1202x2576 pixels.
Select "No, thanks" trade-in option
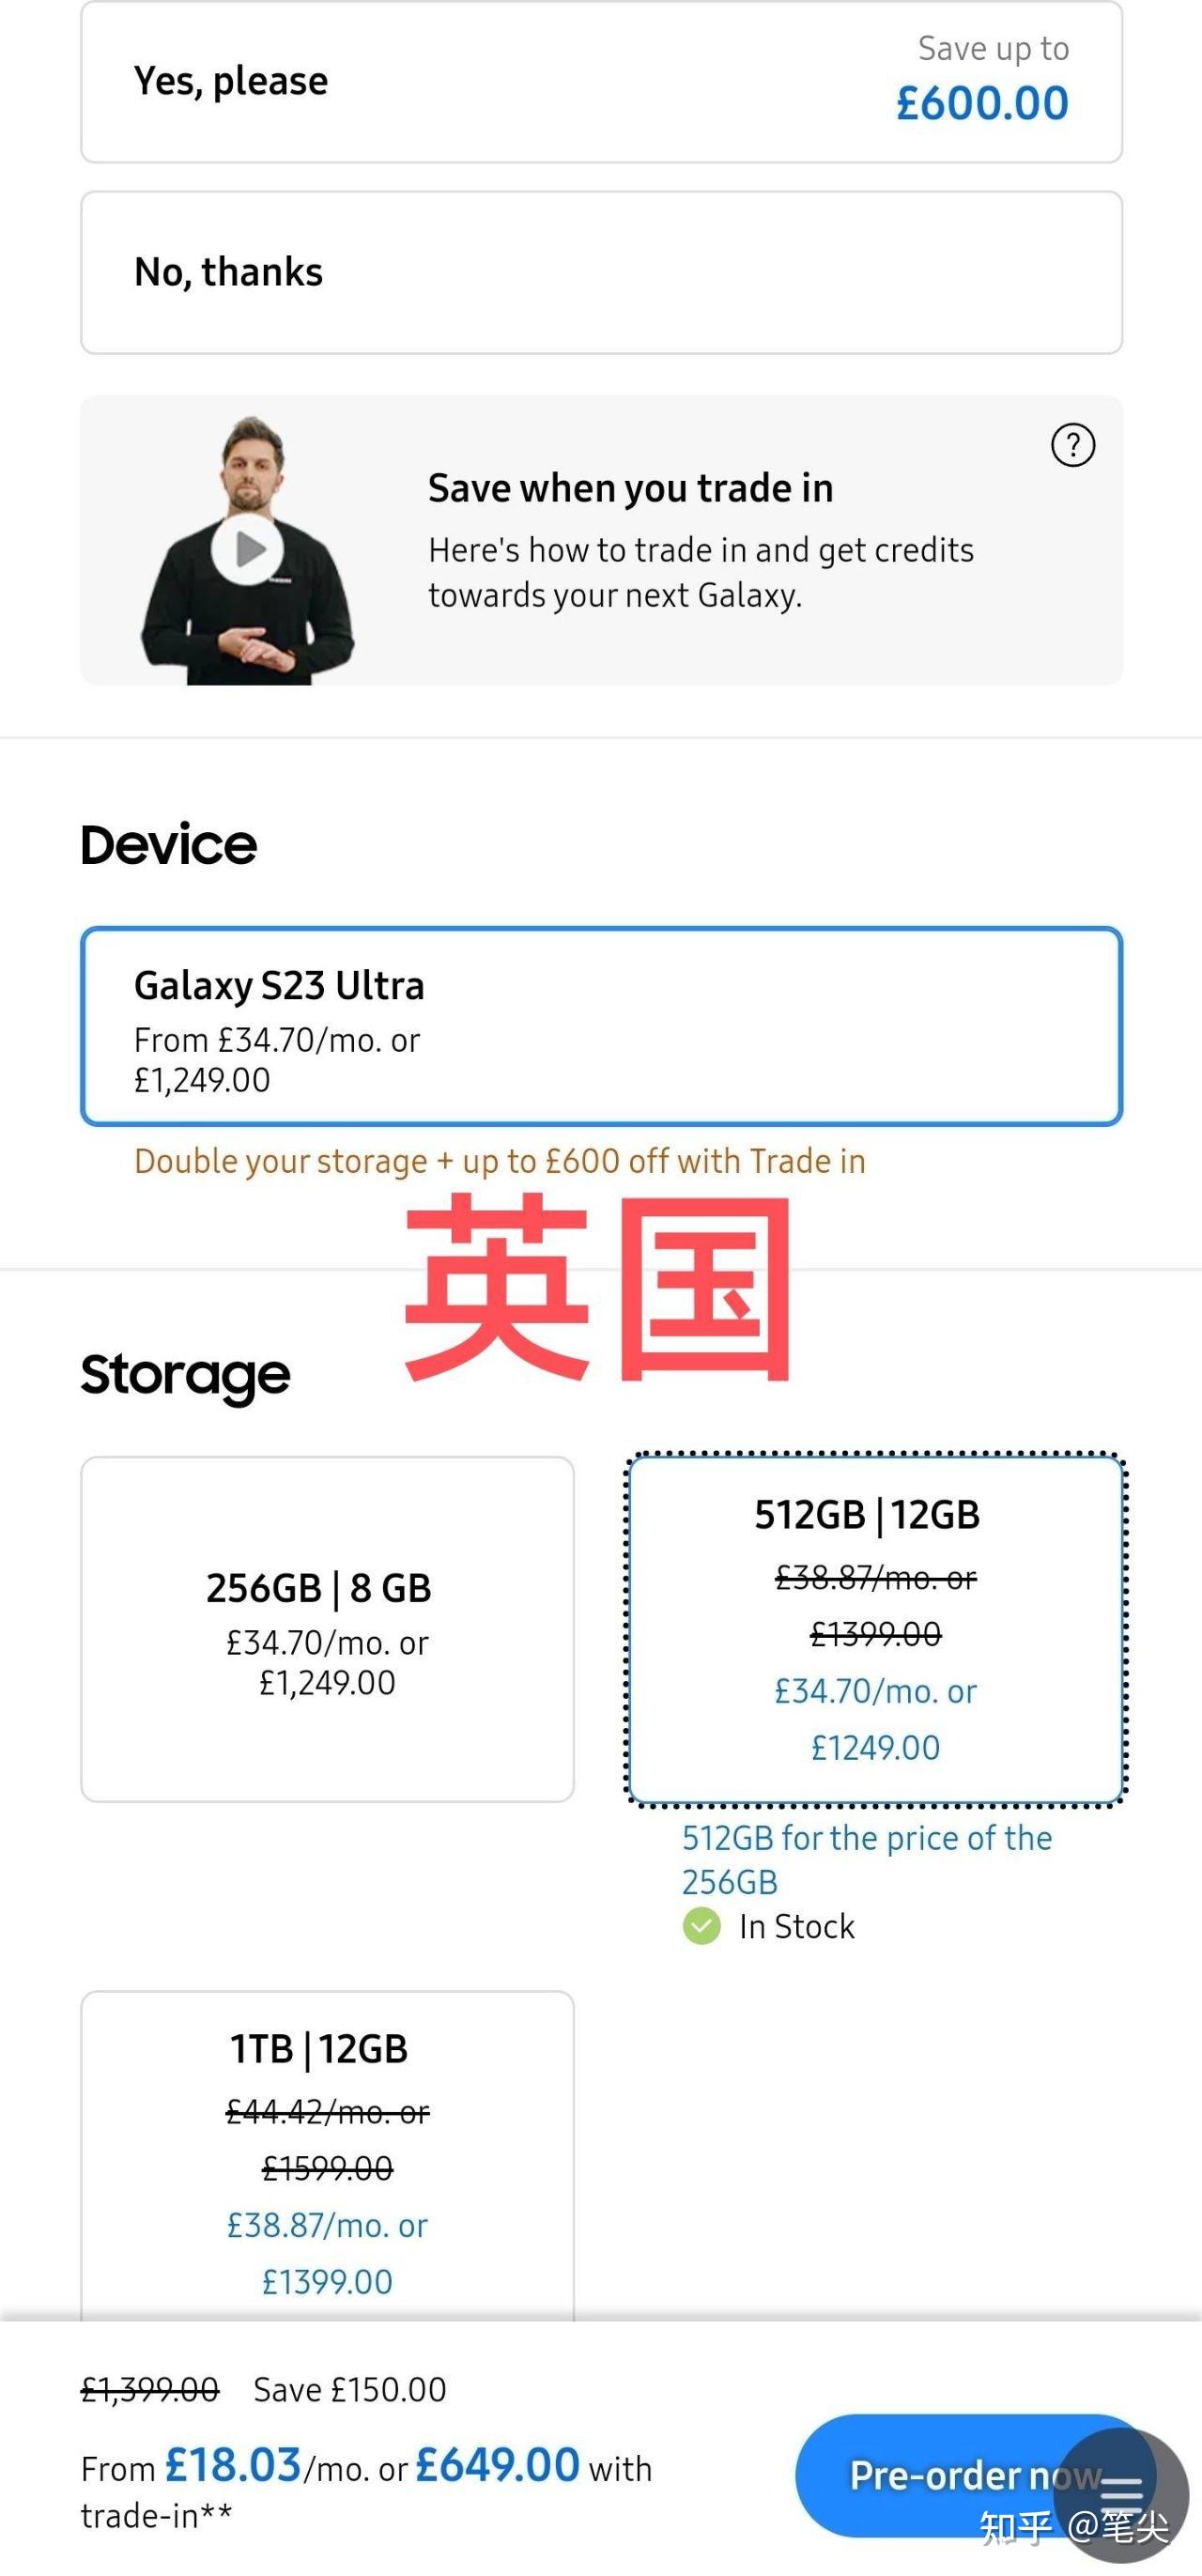point(601,272)
